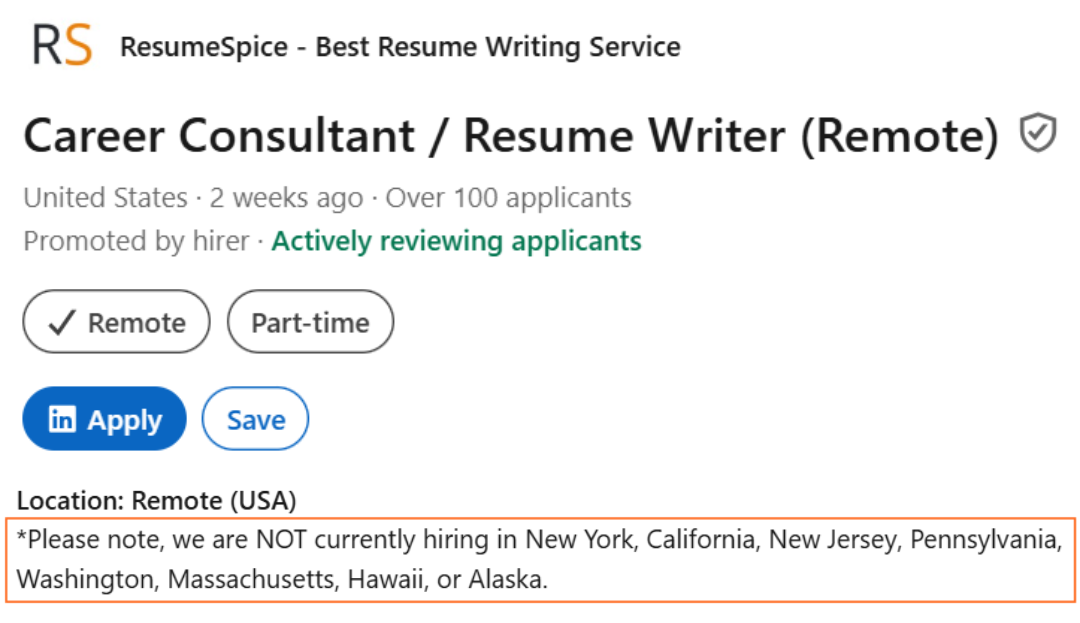Click the "Location: Remote (USA)" heading
The height and width of the screenshot is (623, 1080).
coord(157,500)
